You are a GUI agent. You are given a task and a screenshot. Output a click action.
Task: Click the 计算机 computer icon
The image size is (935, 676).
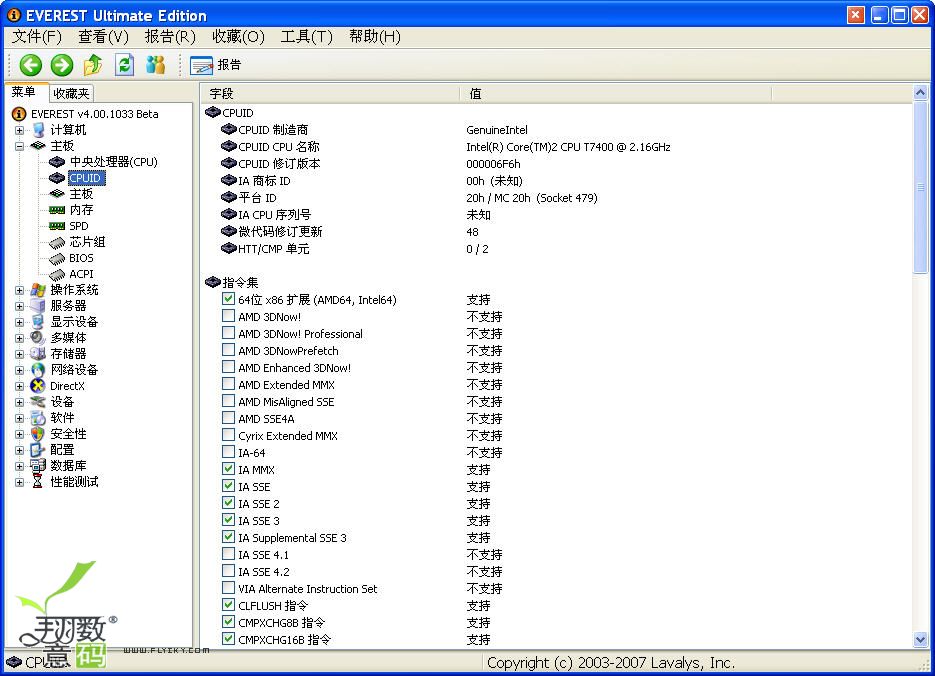[x=38, y=129]
